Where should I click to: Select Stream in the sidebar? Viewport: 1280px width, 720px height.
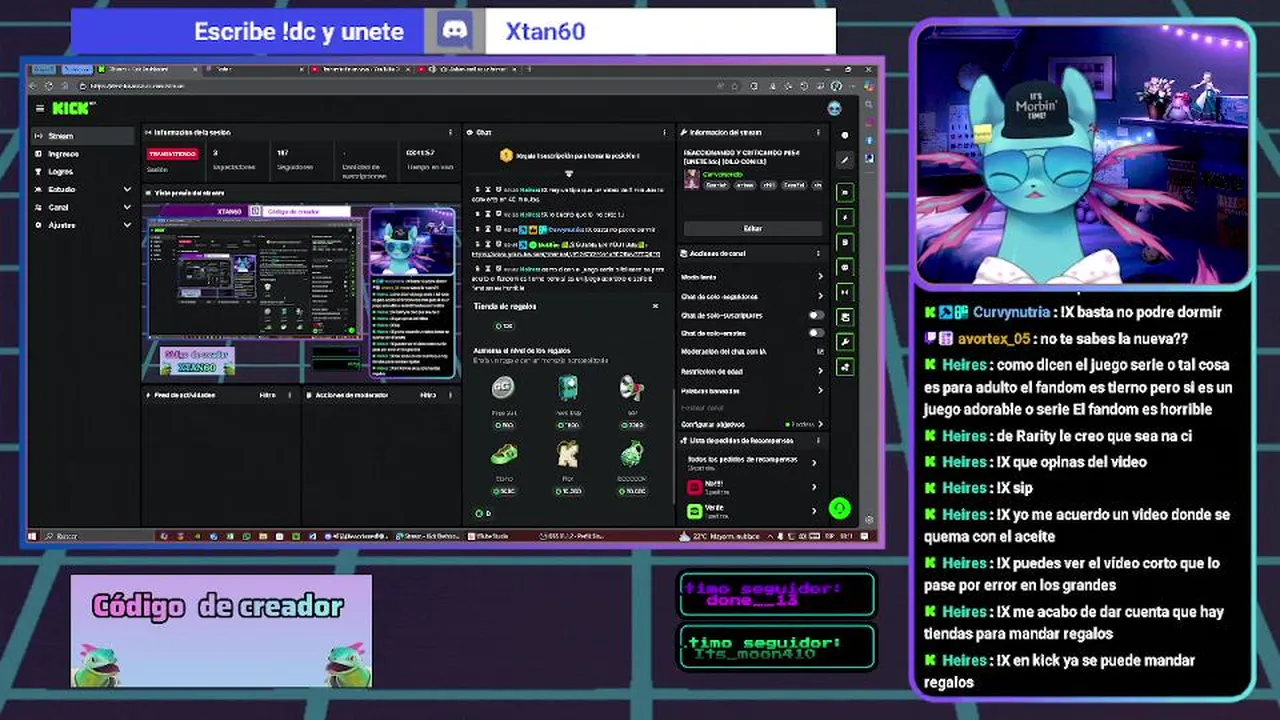pyautogui.click(x=82, y=136)
